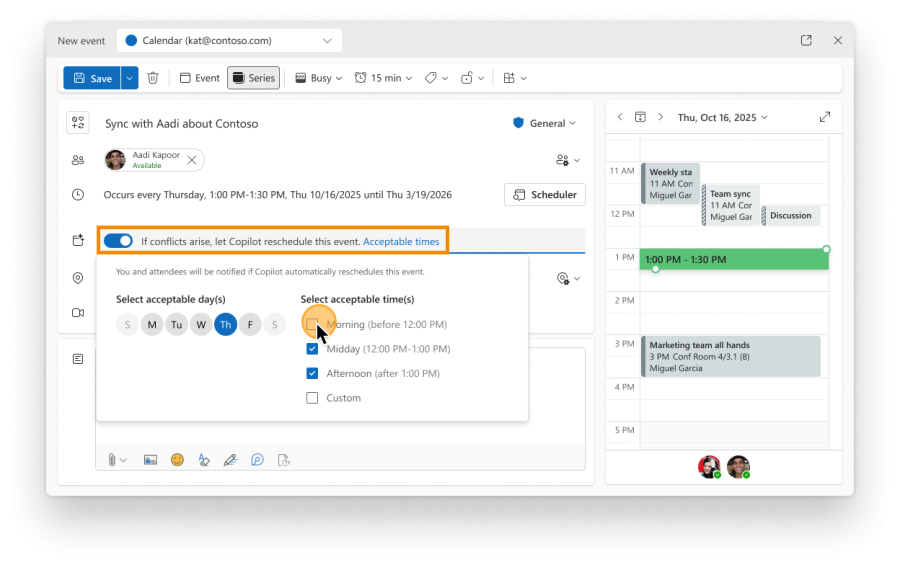The height and width of the screenshot is (565, 900).
Task: Click the emoji icon in the message toolbar
Action: click(x=177, y=460)
